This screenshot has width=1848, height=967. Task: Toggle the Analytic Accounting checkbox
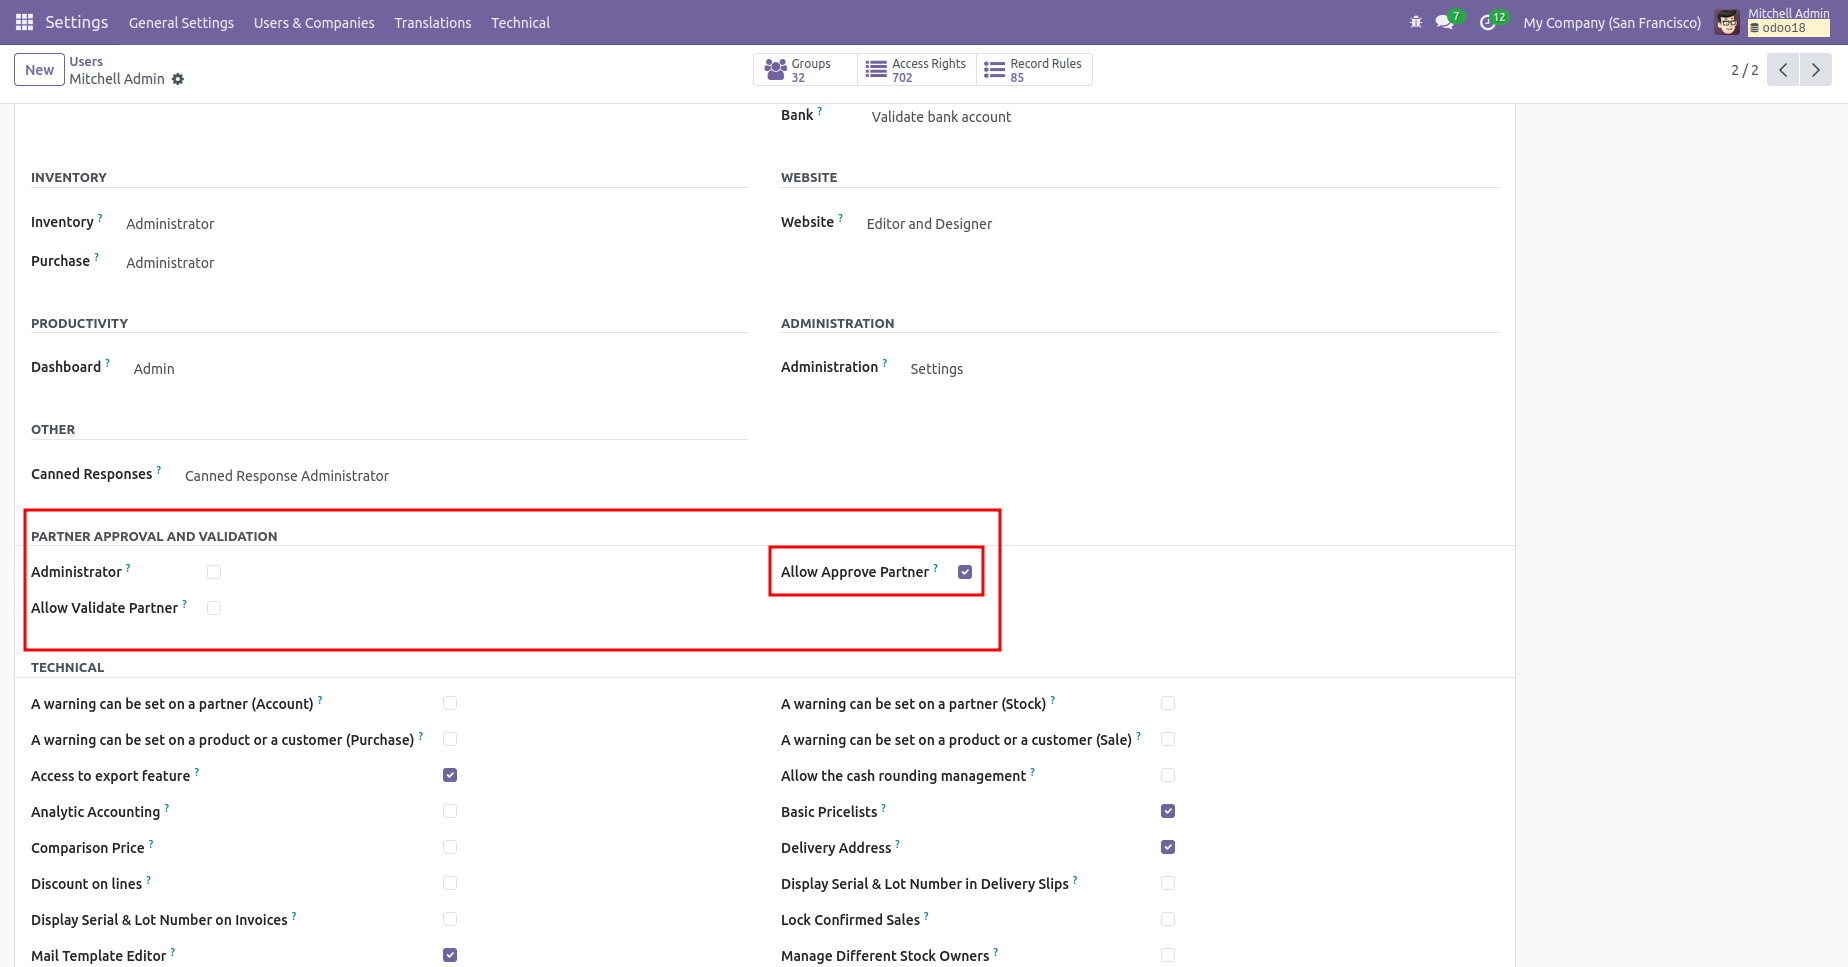click(450, 811)
